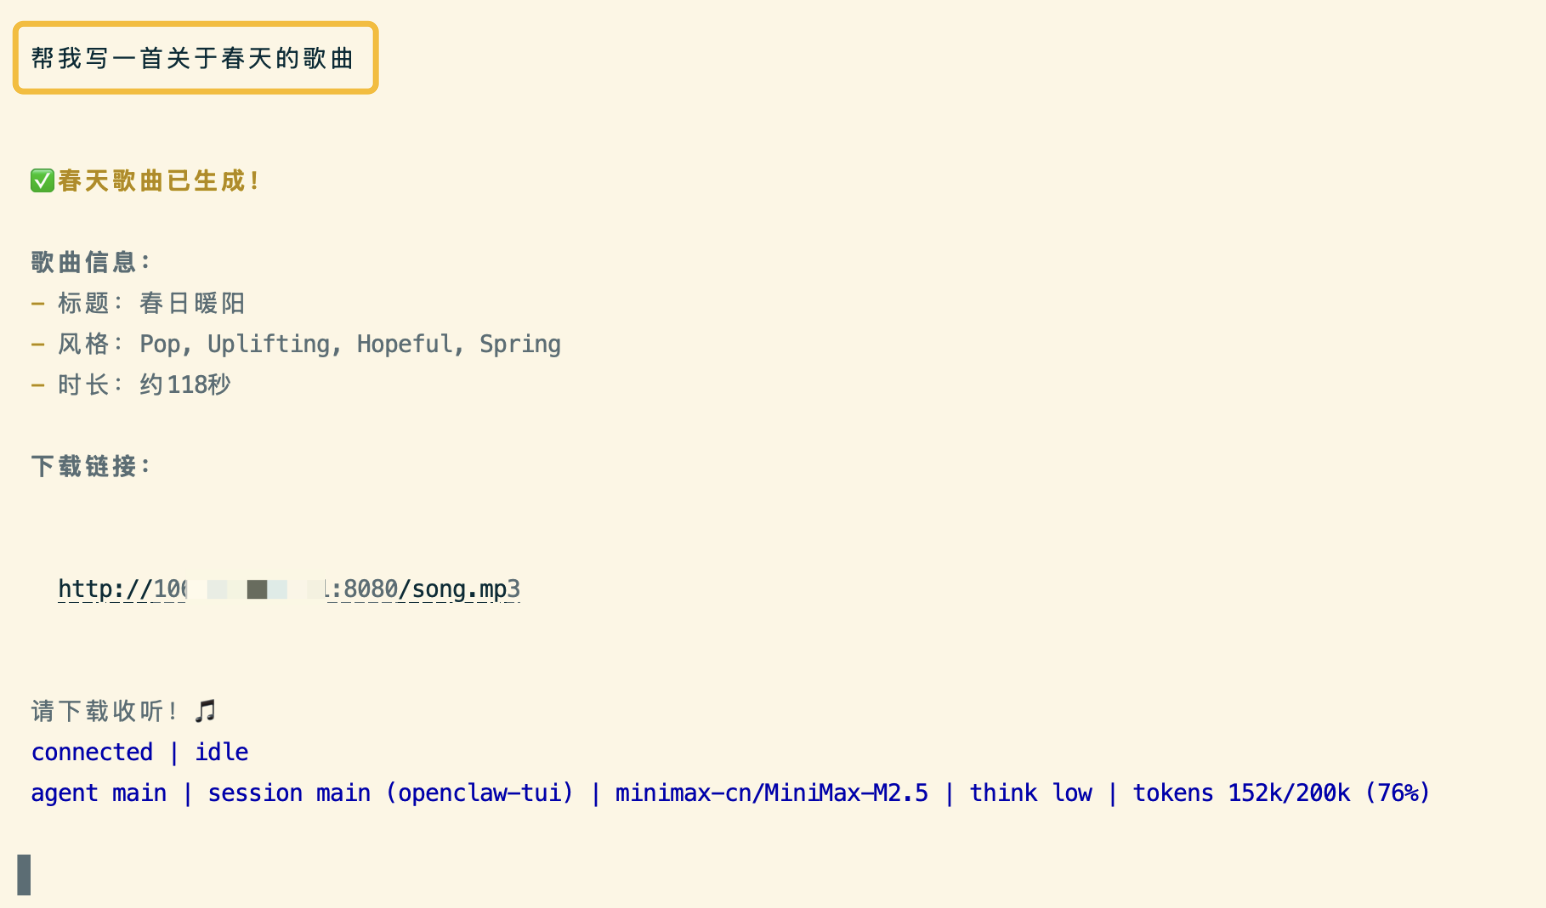Click the style text "Pop, Uplifting, Hopeful, Spring"

click(350, 344)
